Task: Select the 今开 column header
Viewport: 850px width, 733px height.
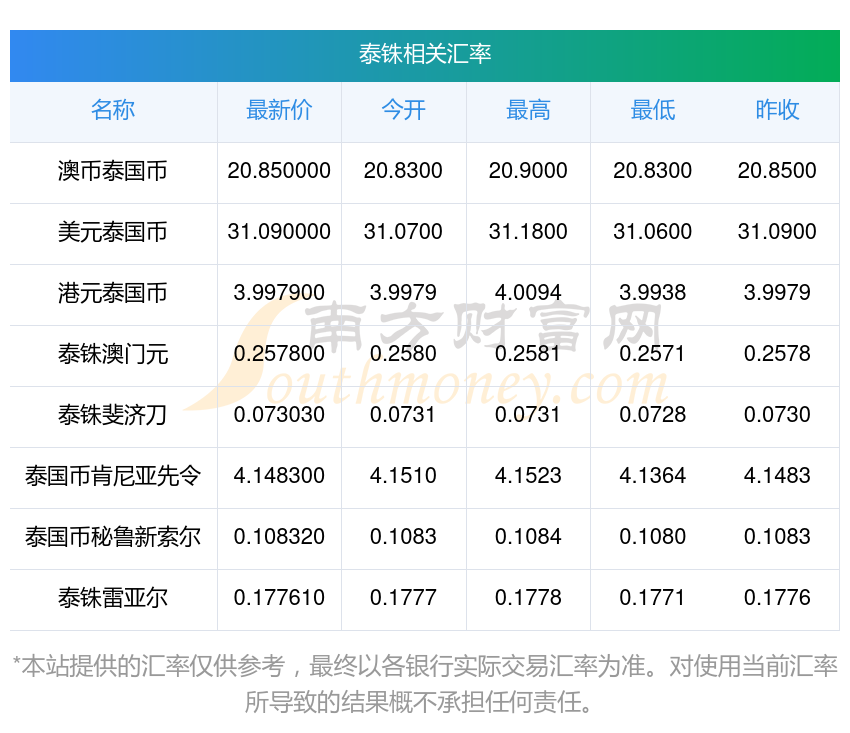Action: [403, 111]
